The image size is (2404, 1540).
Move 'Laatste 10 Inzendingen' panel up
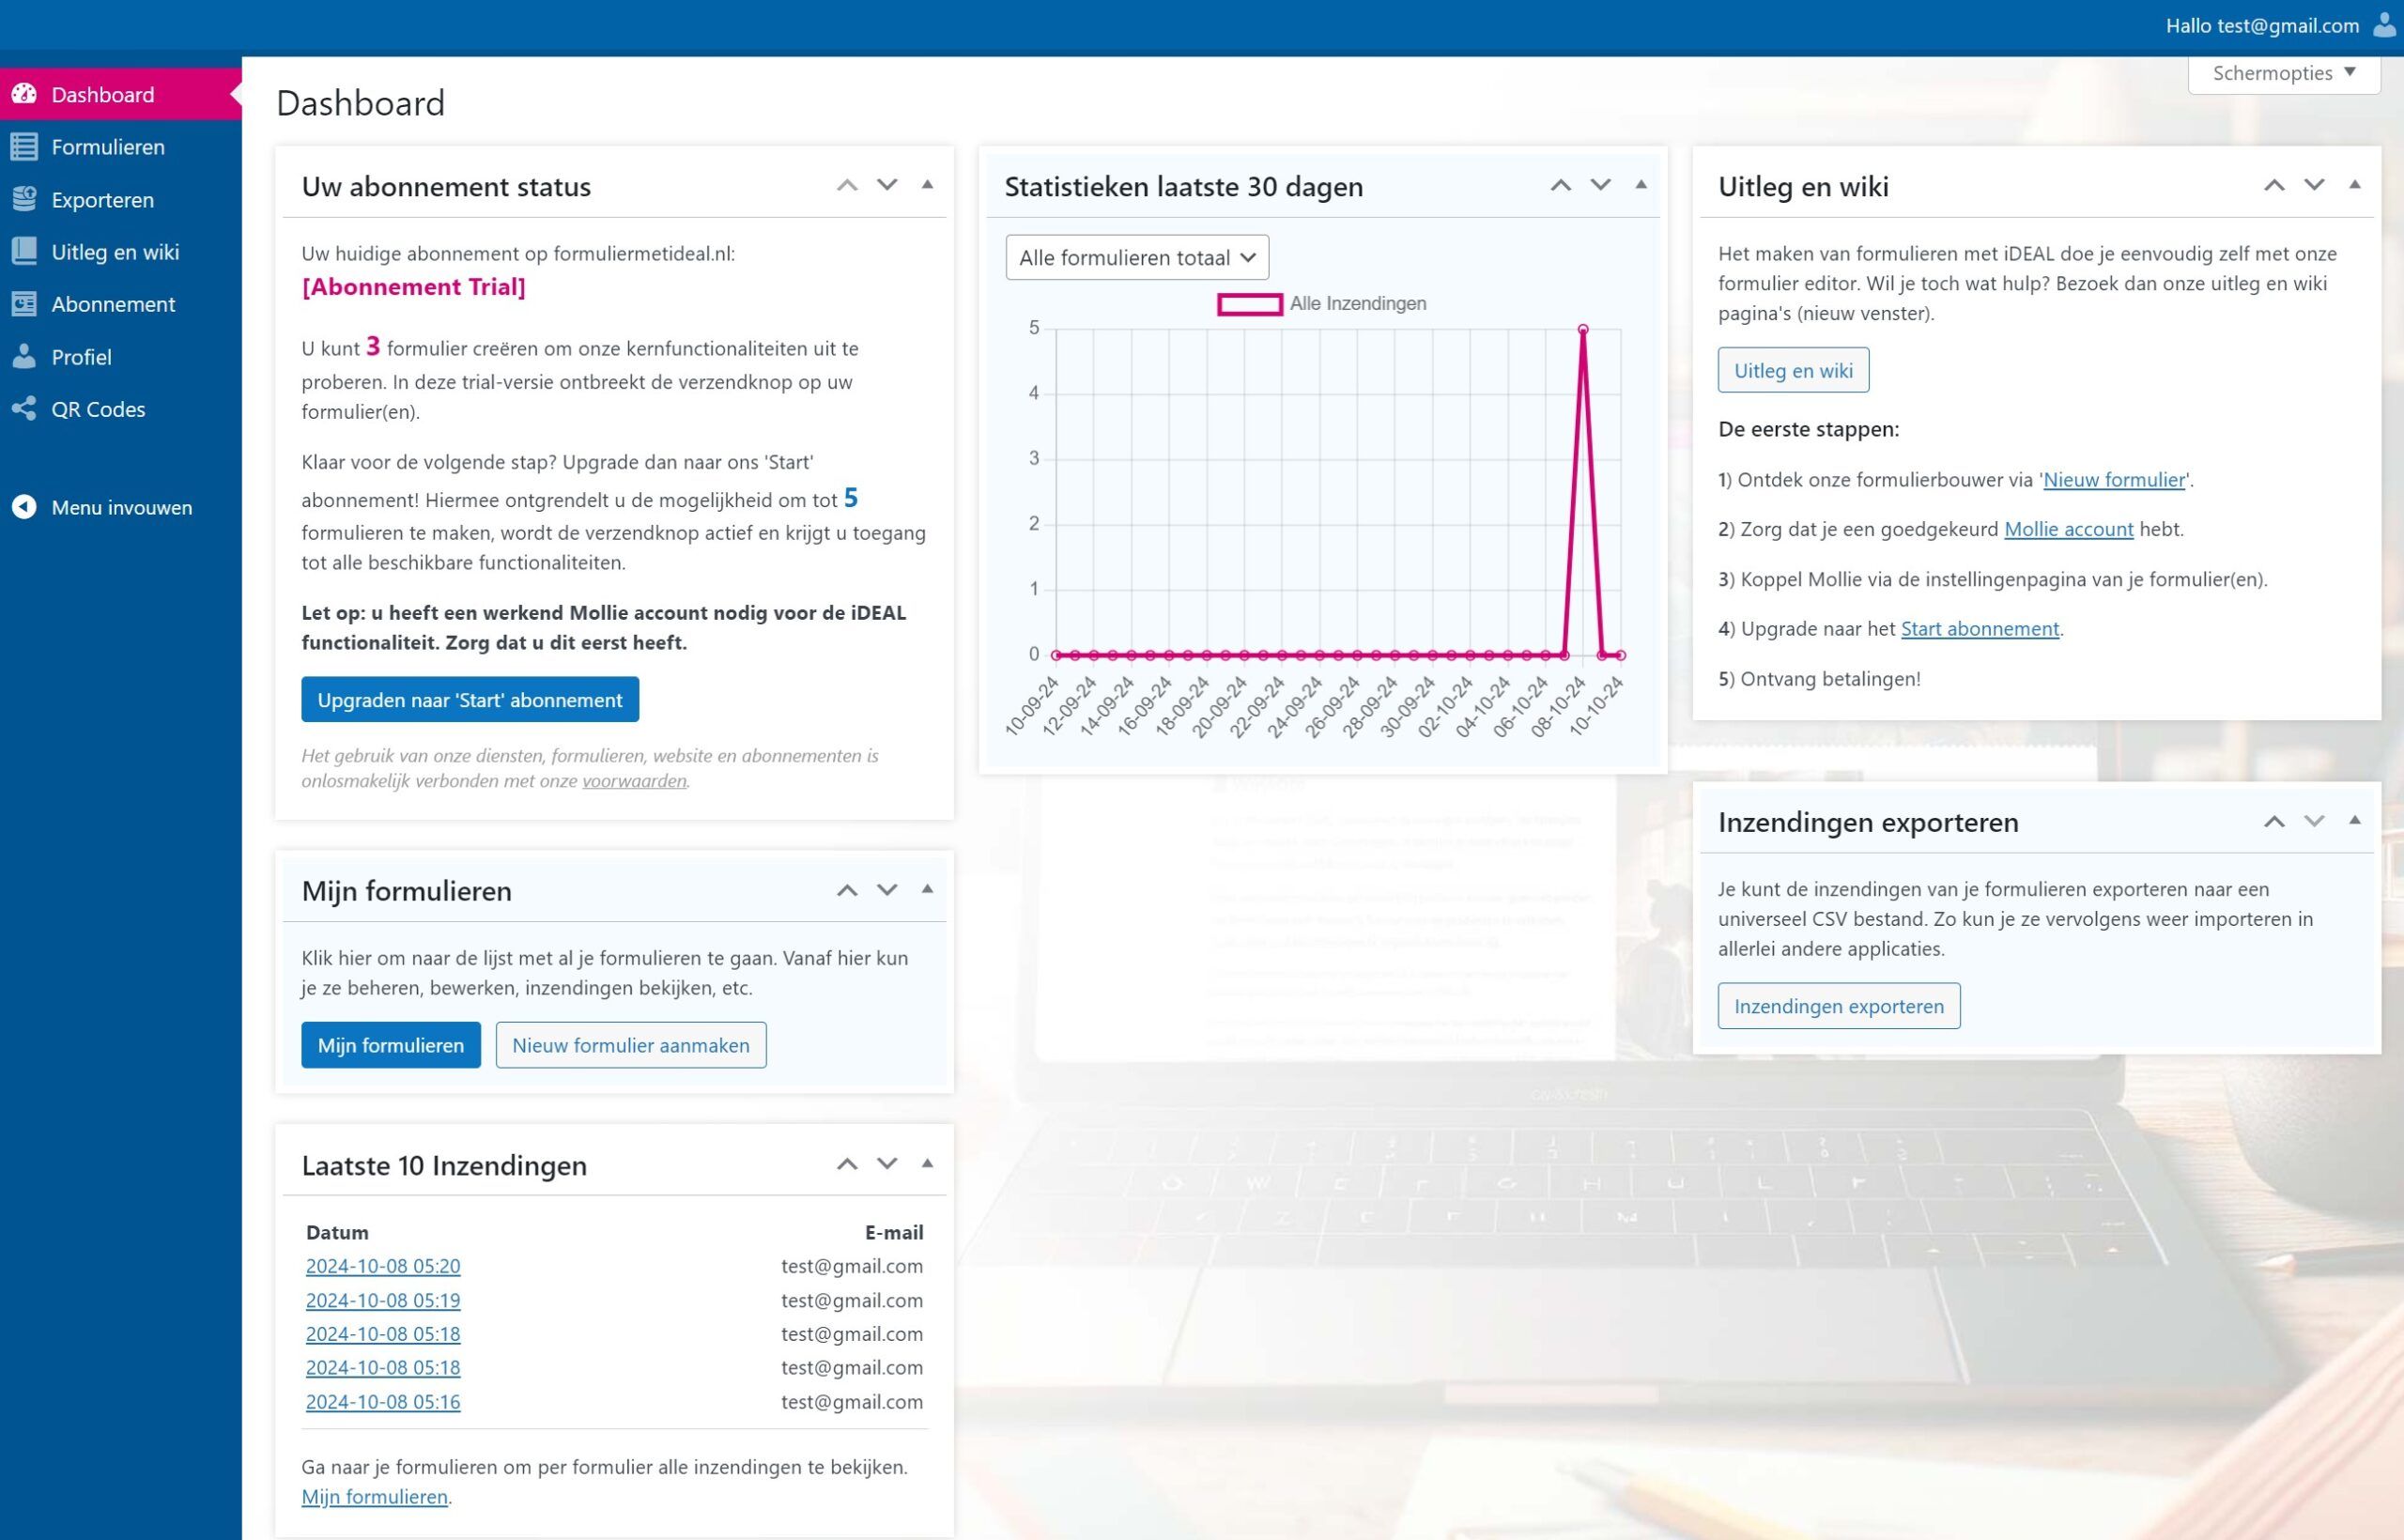click(x=847, y=1164)
